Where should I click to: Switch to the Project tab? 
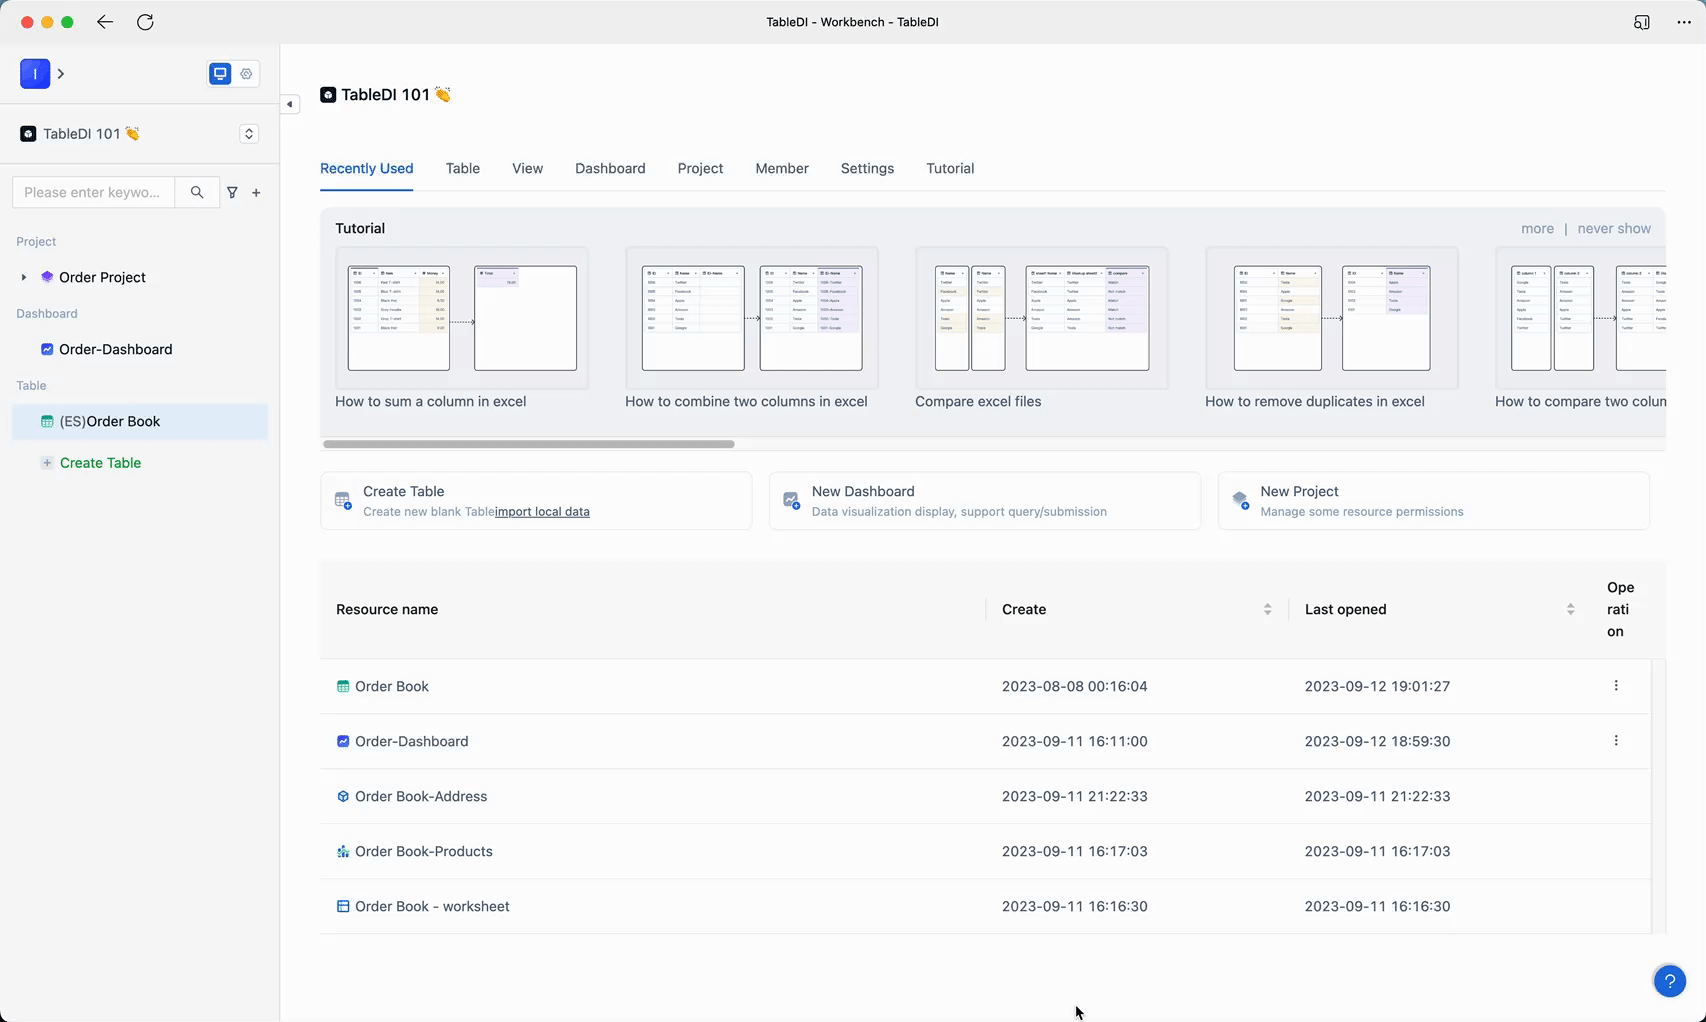click(x=700, y=168)
